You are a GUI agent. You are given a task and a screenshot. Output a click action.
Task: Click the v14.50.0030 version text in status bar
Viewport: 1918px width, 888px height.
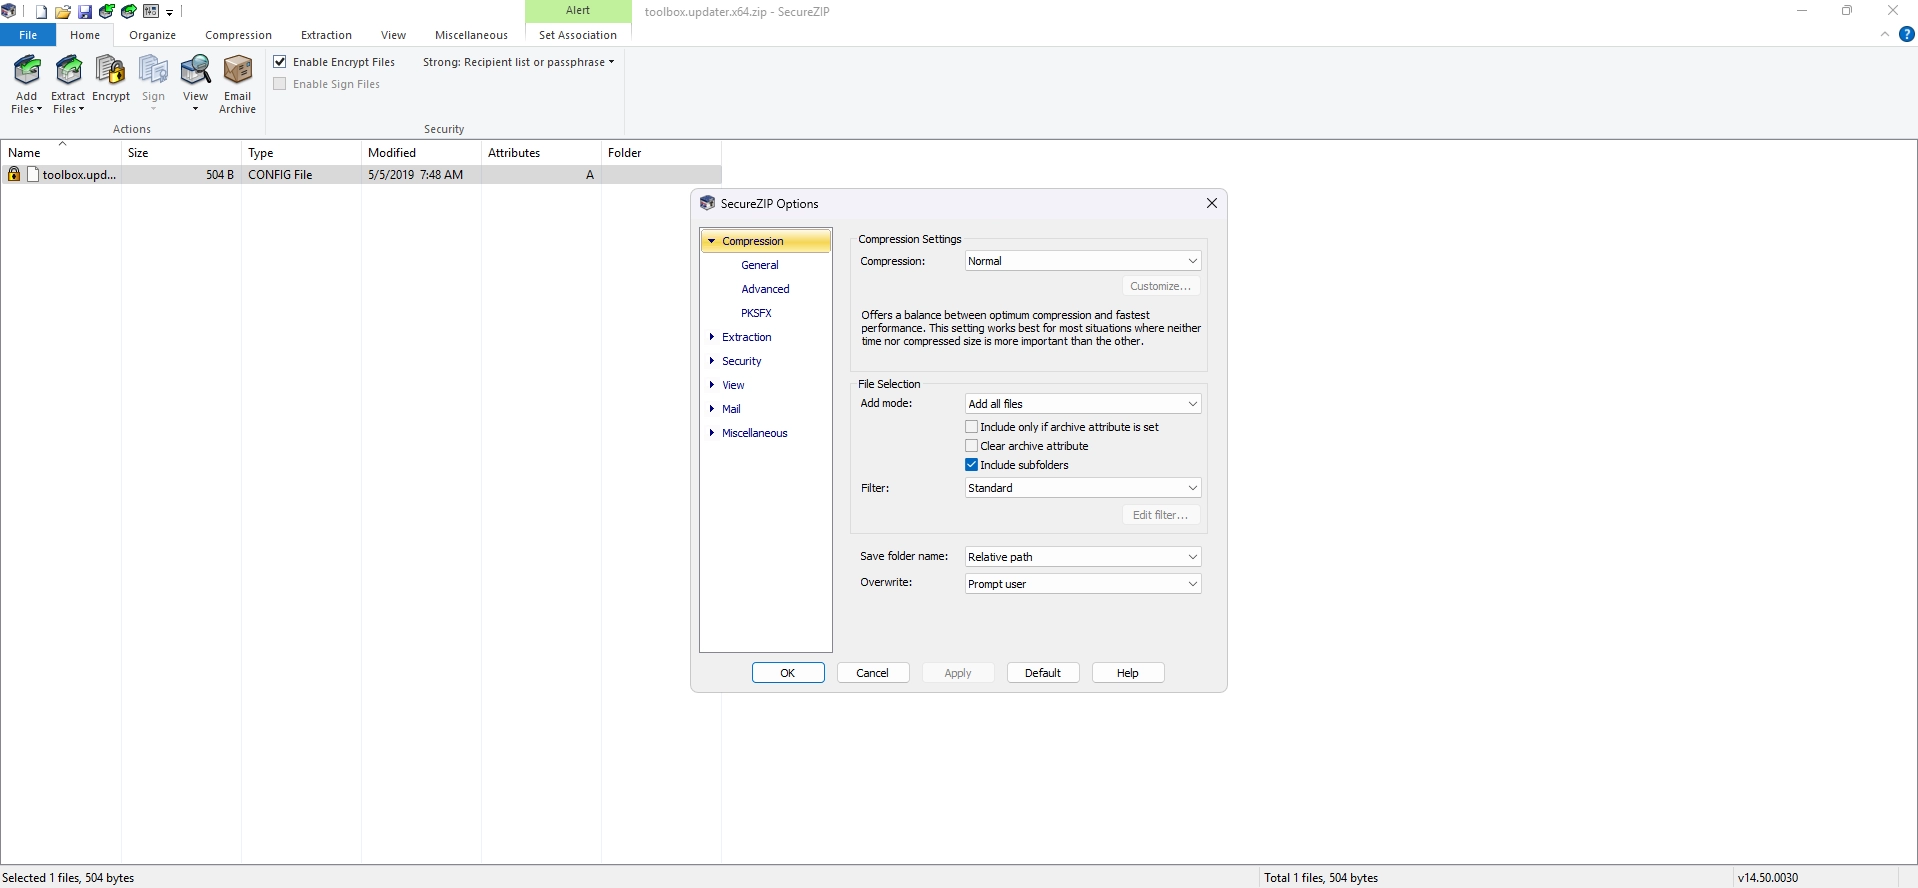point(1767,878)
